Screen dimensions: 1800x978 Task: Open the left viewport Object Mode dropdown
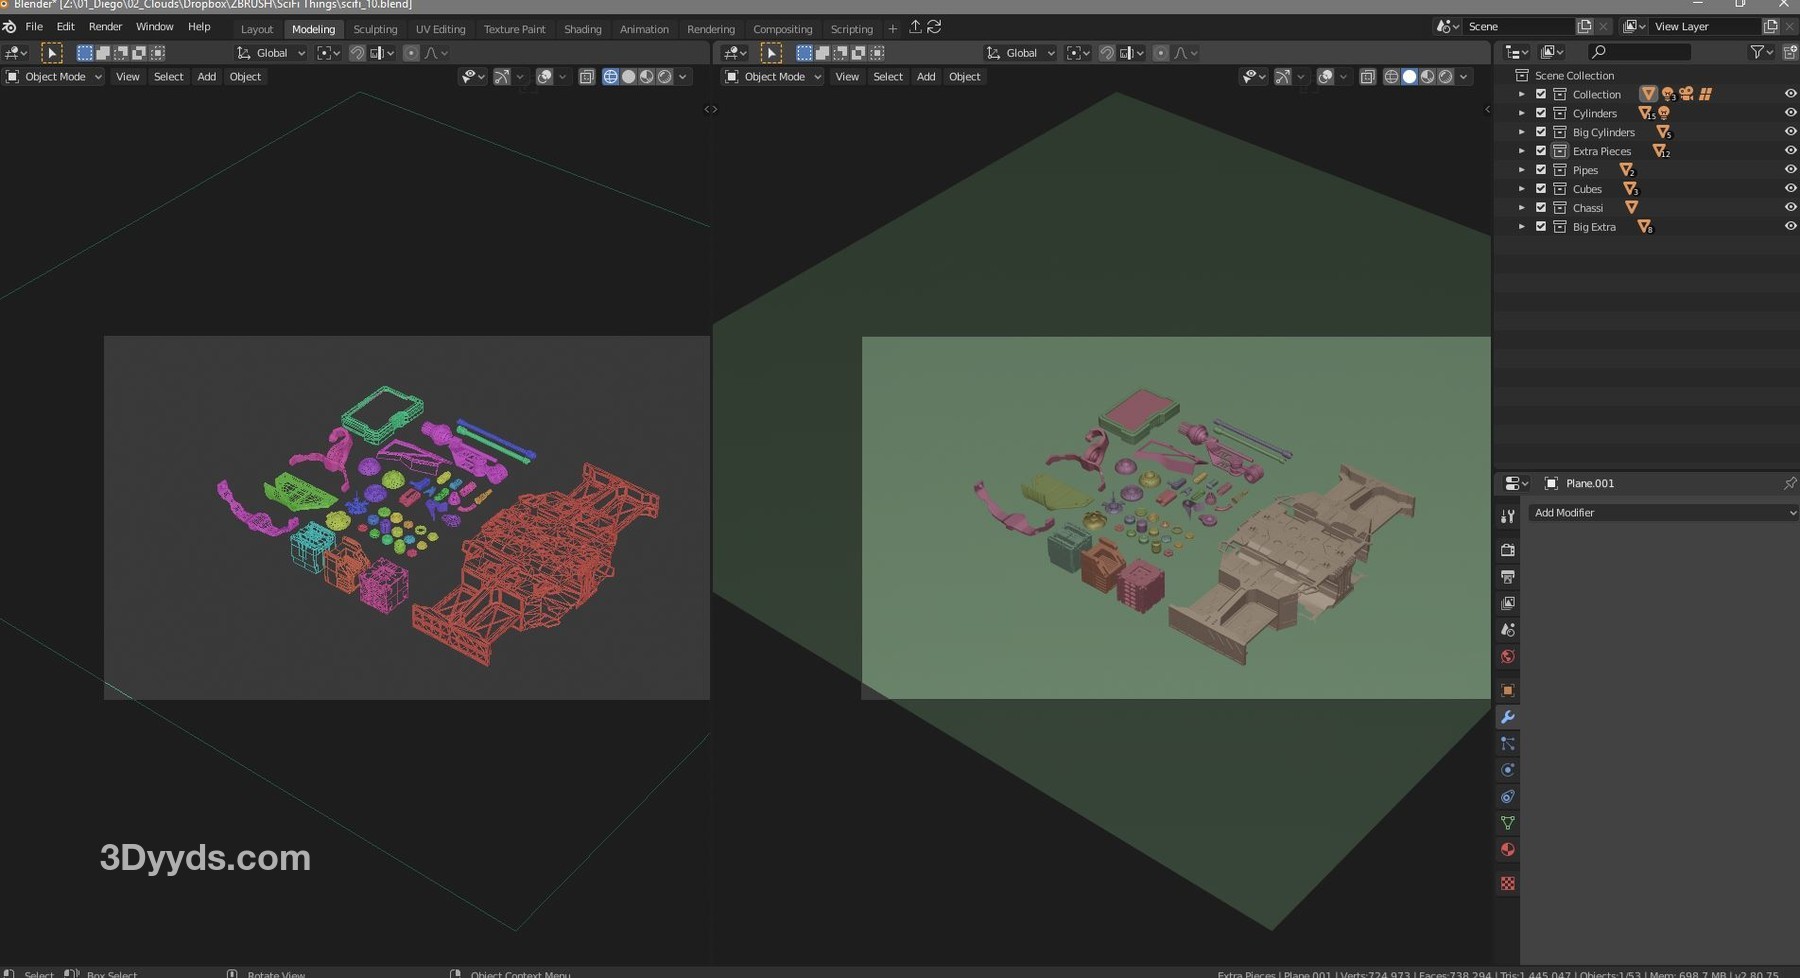coord(55,77)
